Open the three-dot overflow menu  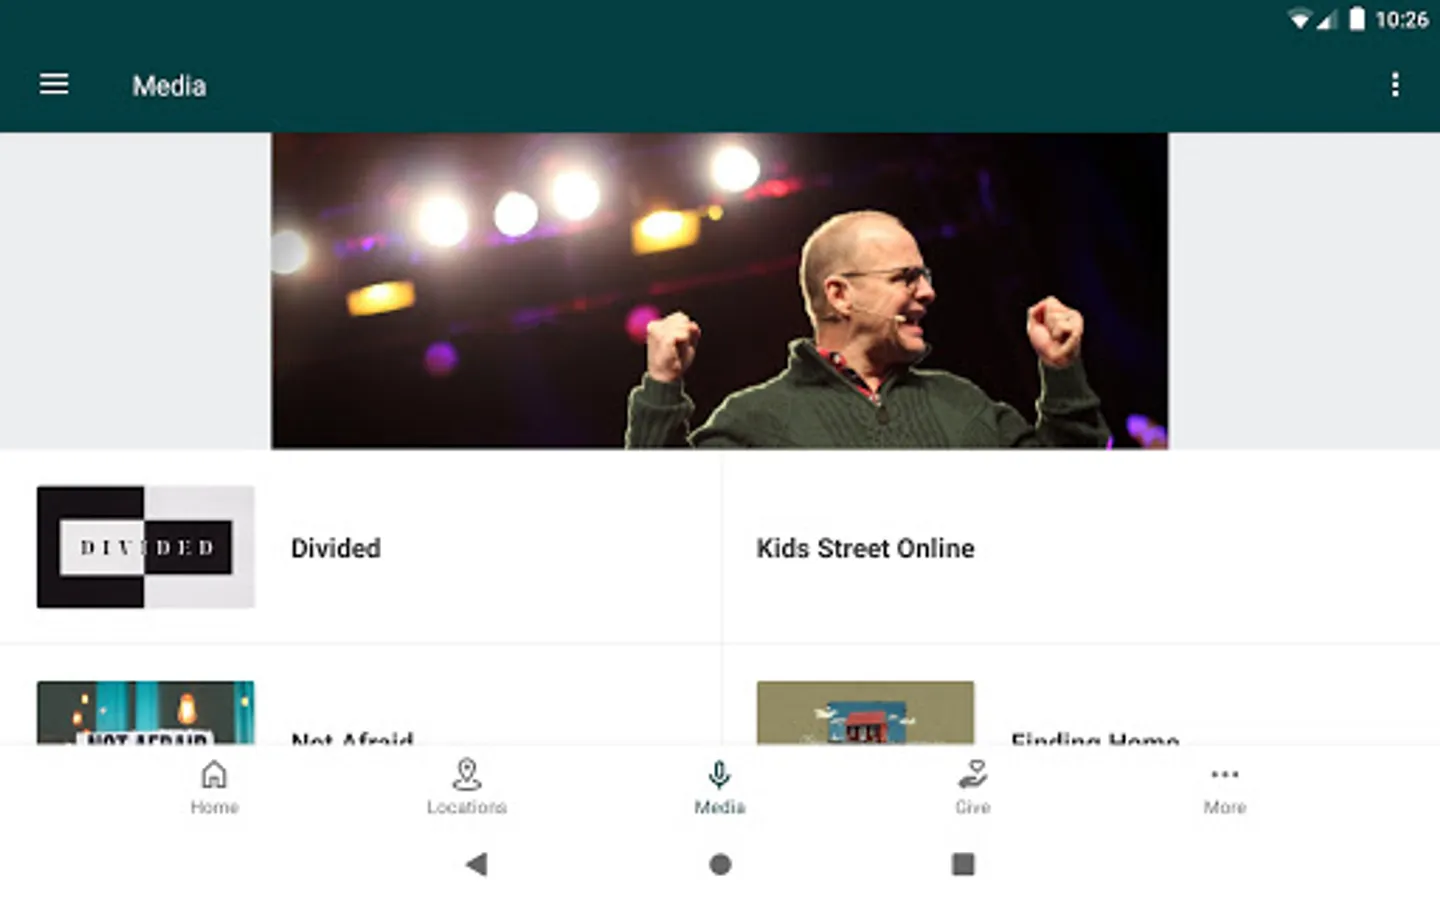(x=1395, y=85)
